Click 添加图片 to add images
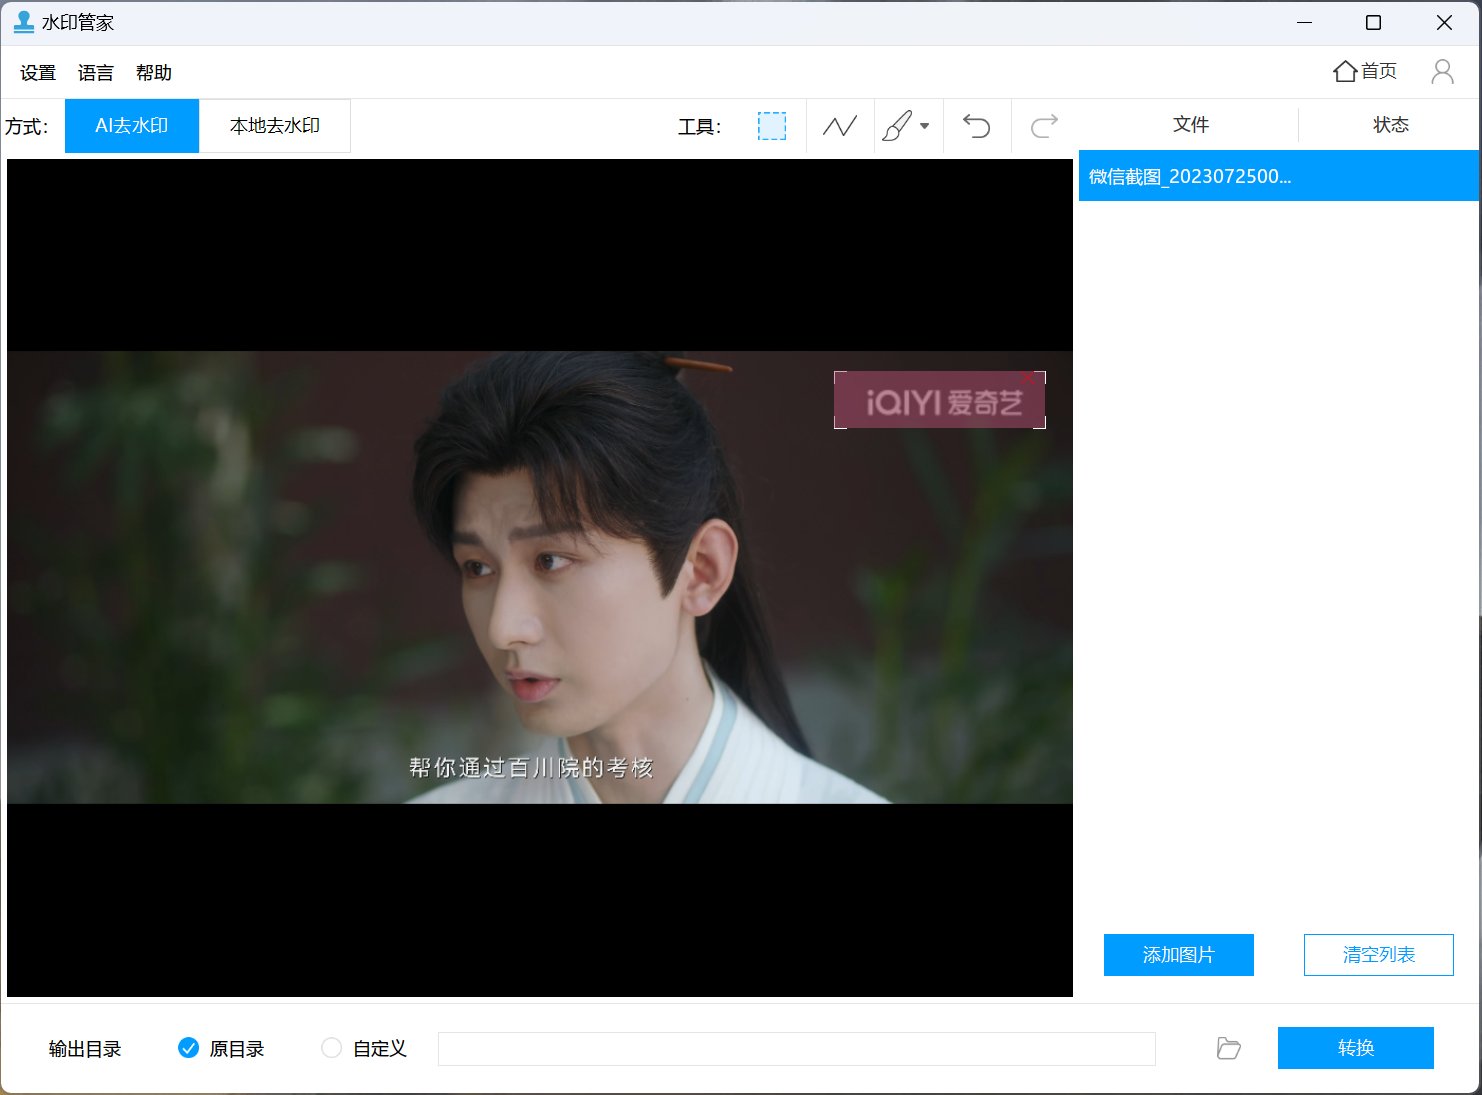 tap(1179, 955)
